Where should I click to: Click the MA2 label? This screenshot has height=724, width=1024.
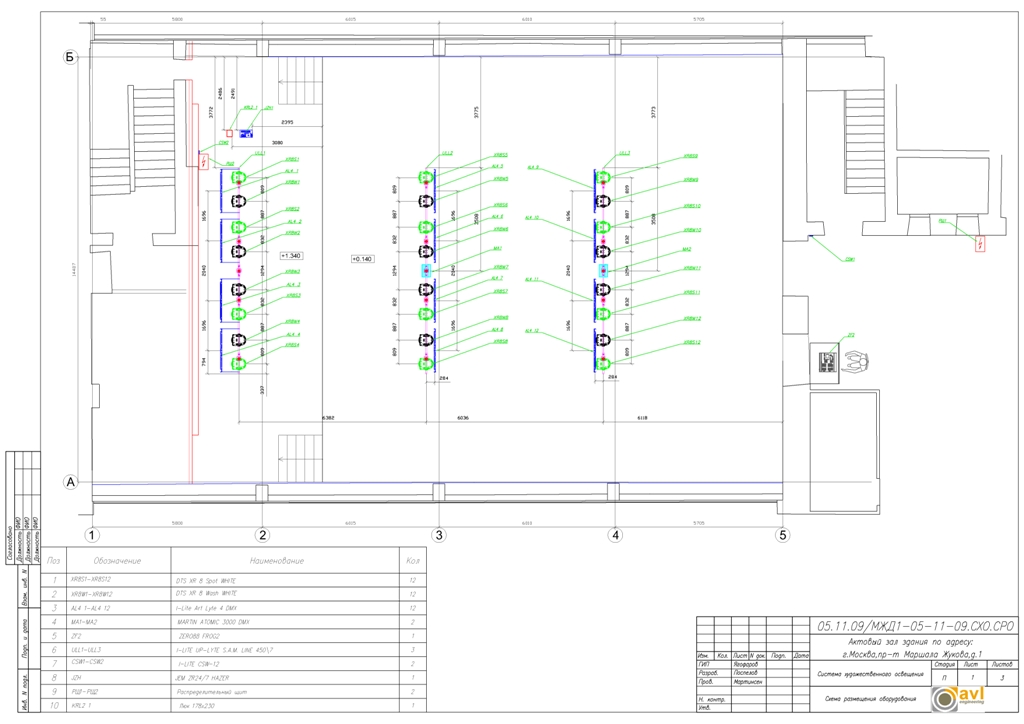687,249
